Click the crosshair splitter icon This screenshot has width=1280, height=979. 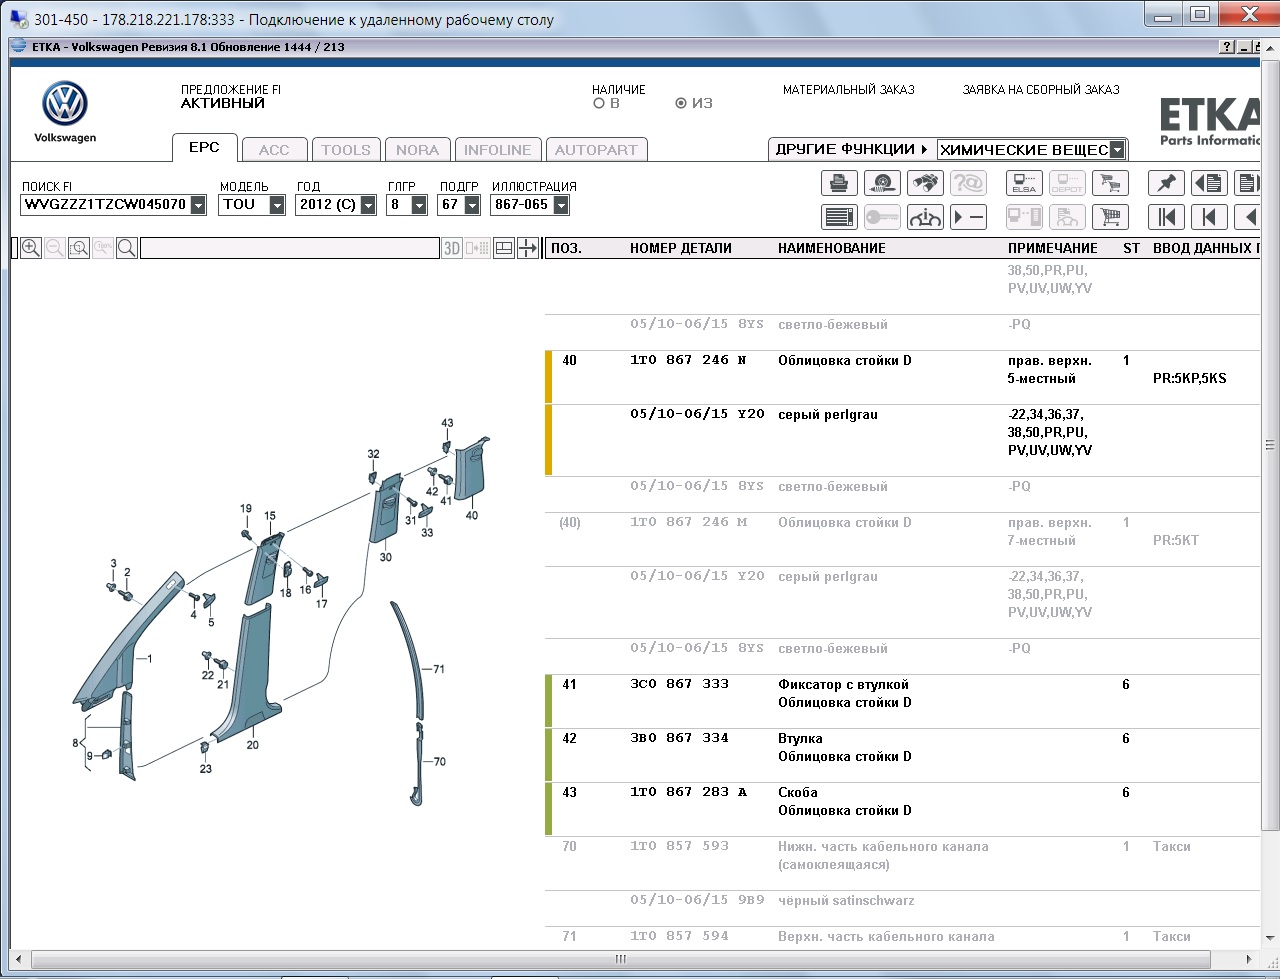pos(528,248)
